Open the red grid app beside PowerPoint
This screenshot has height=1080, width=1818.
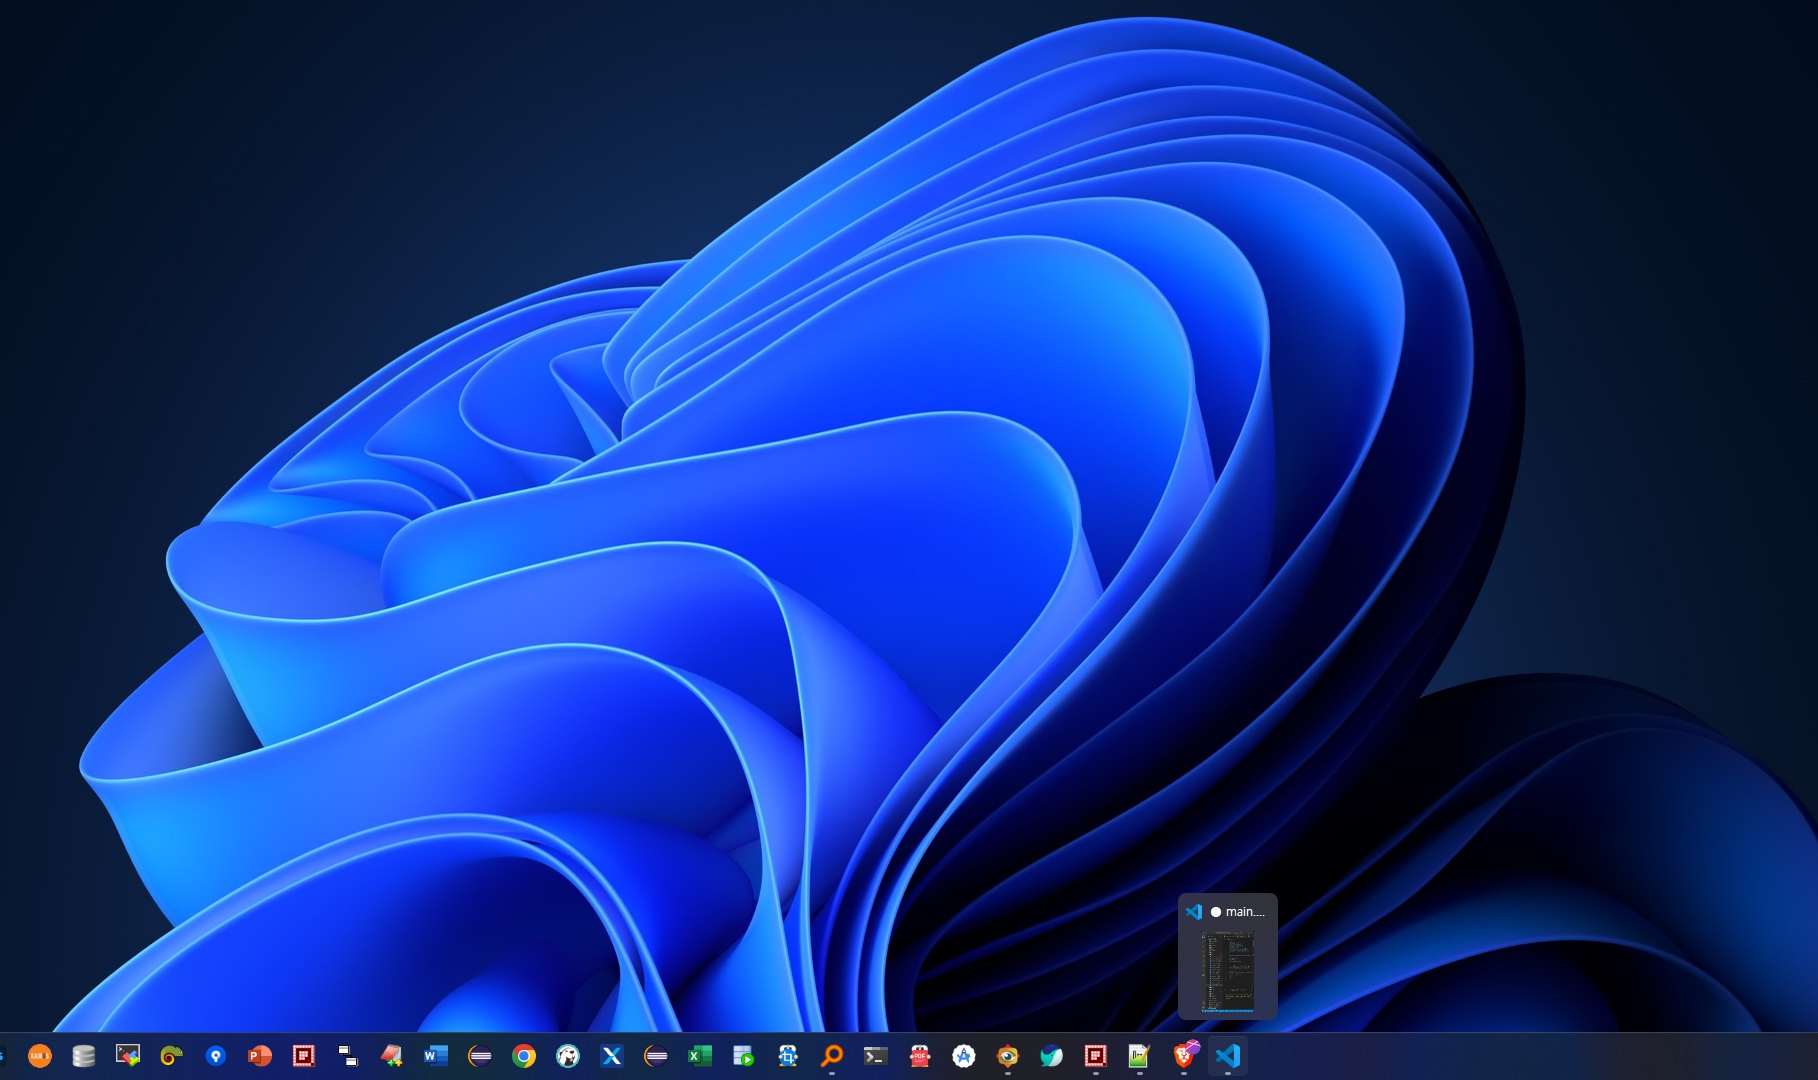coord(304,1056)
